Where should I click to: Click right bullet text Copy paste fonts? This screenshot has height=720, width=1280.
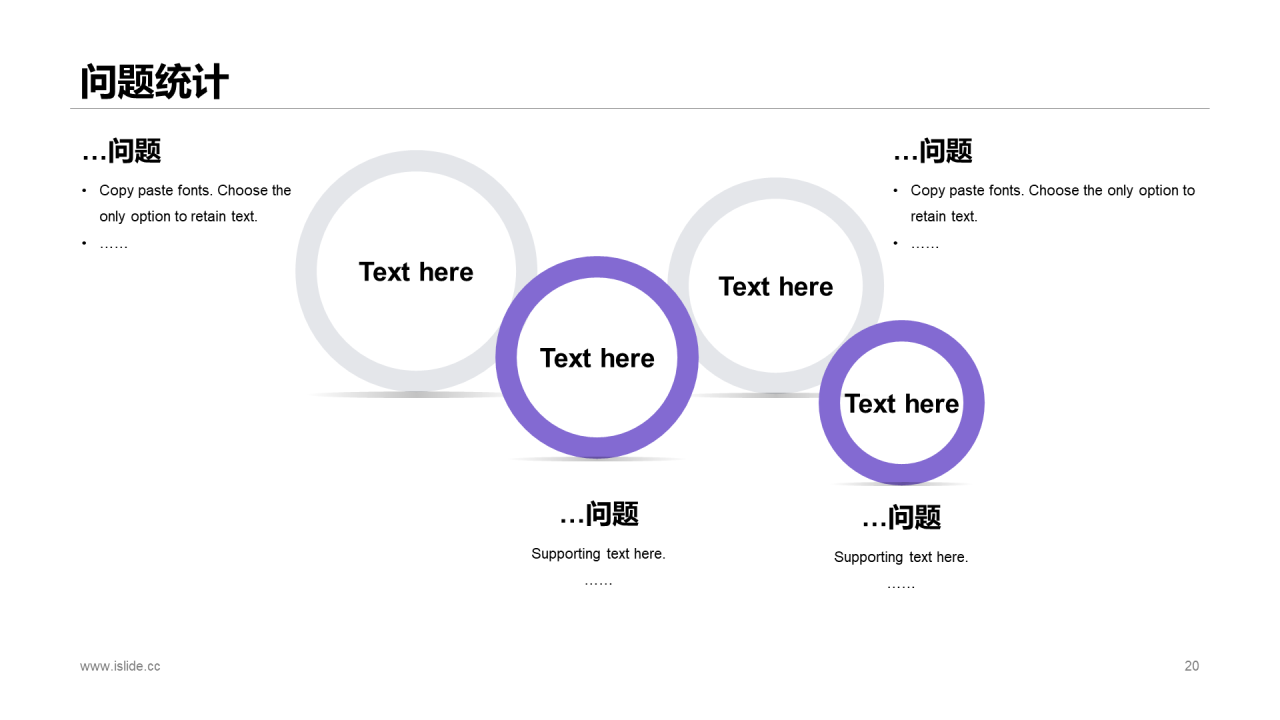pyautogui.click(x=1053, y=203)
